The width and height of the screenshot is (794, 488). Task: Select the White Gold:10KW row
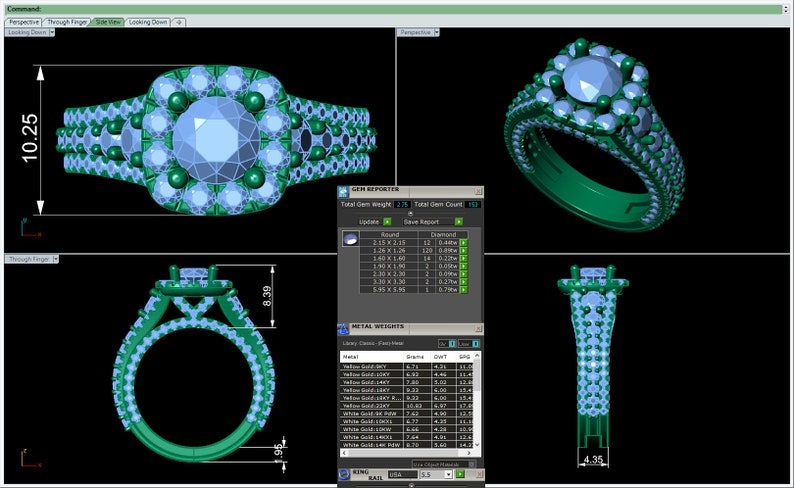coord(407,429)
